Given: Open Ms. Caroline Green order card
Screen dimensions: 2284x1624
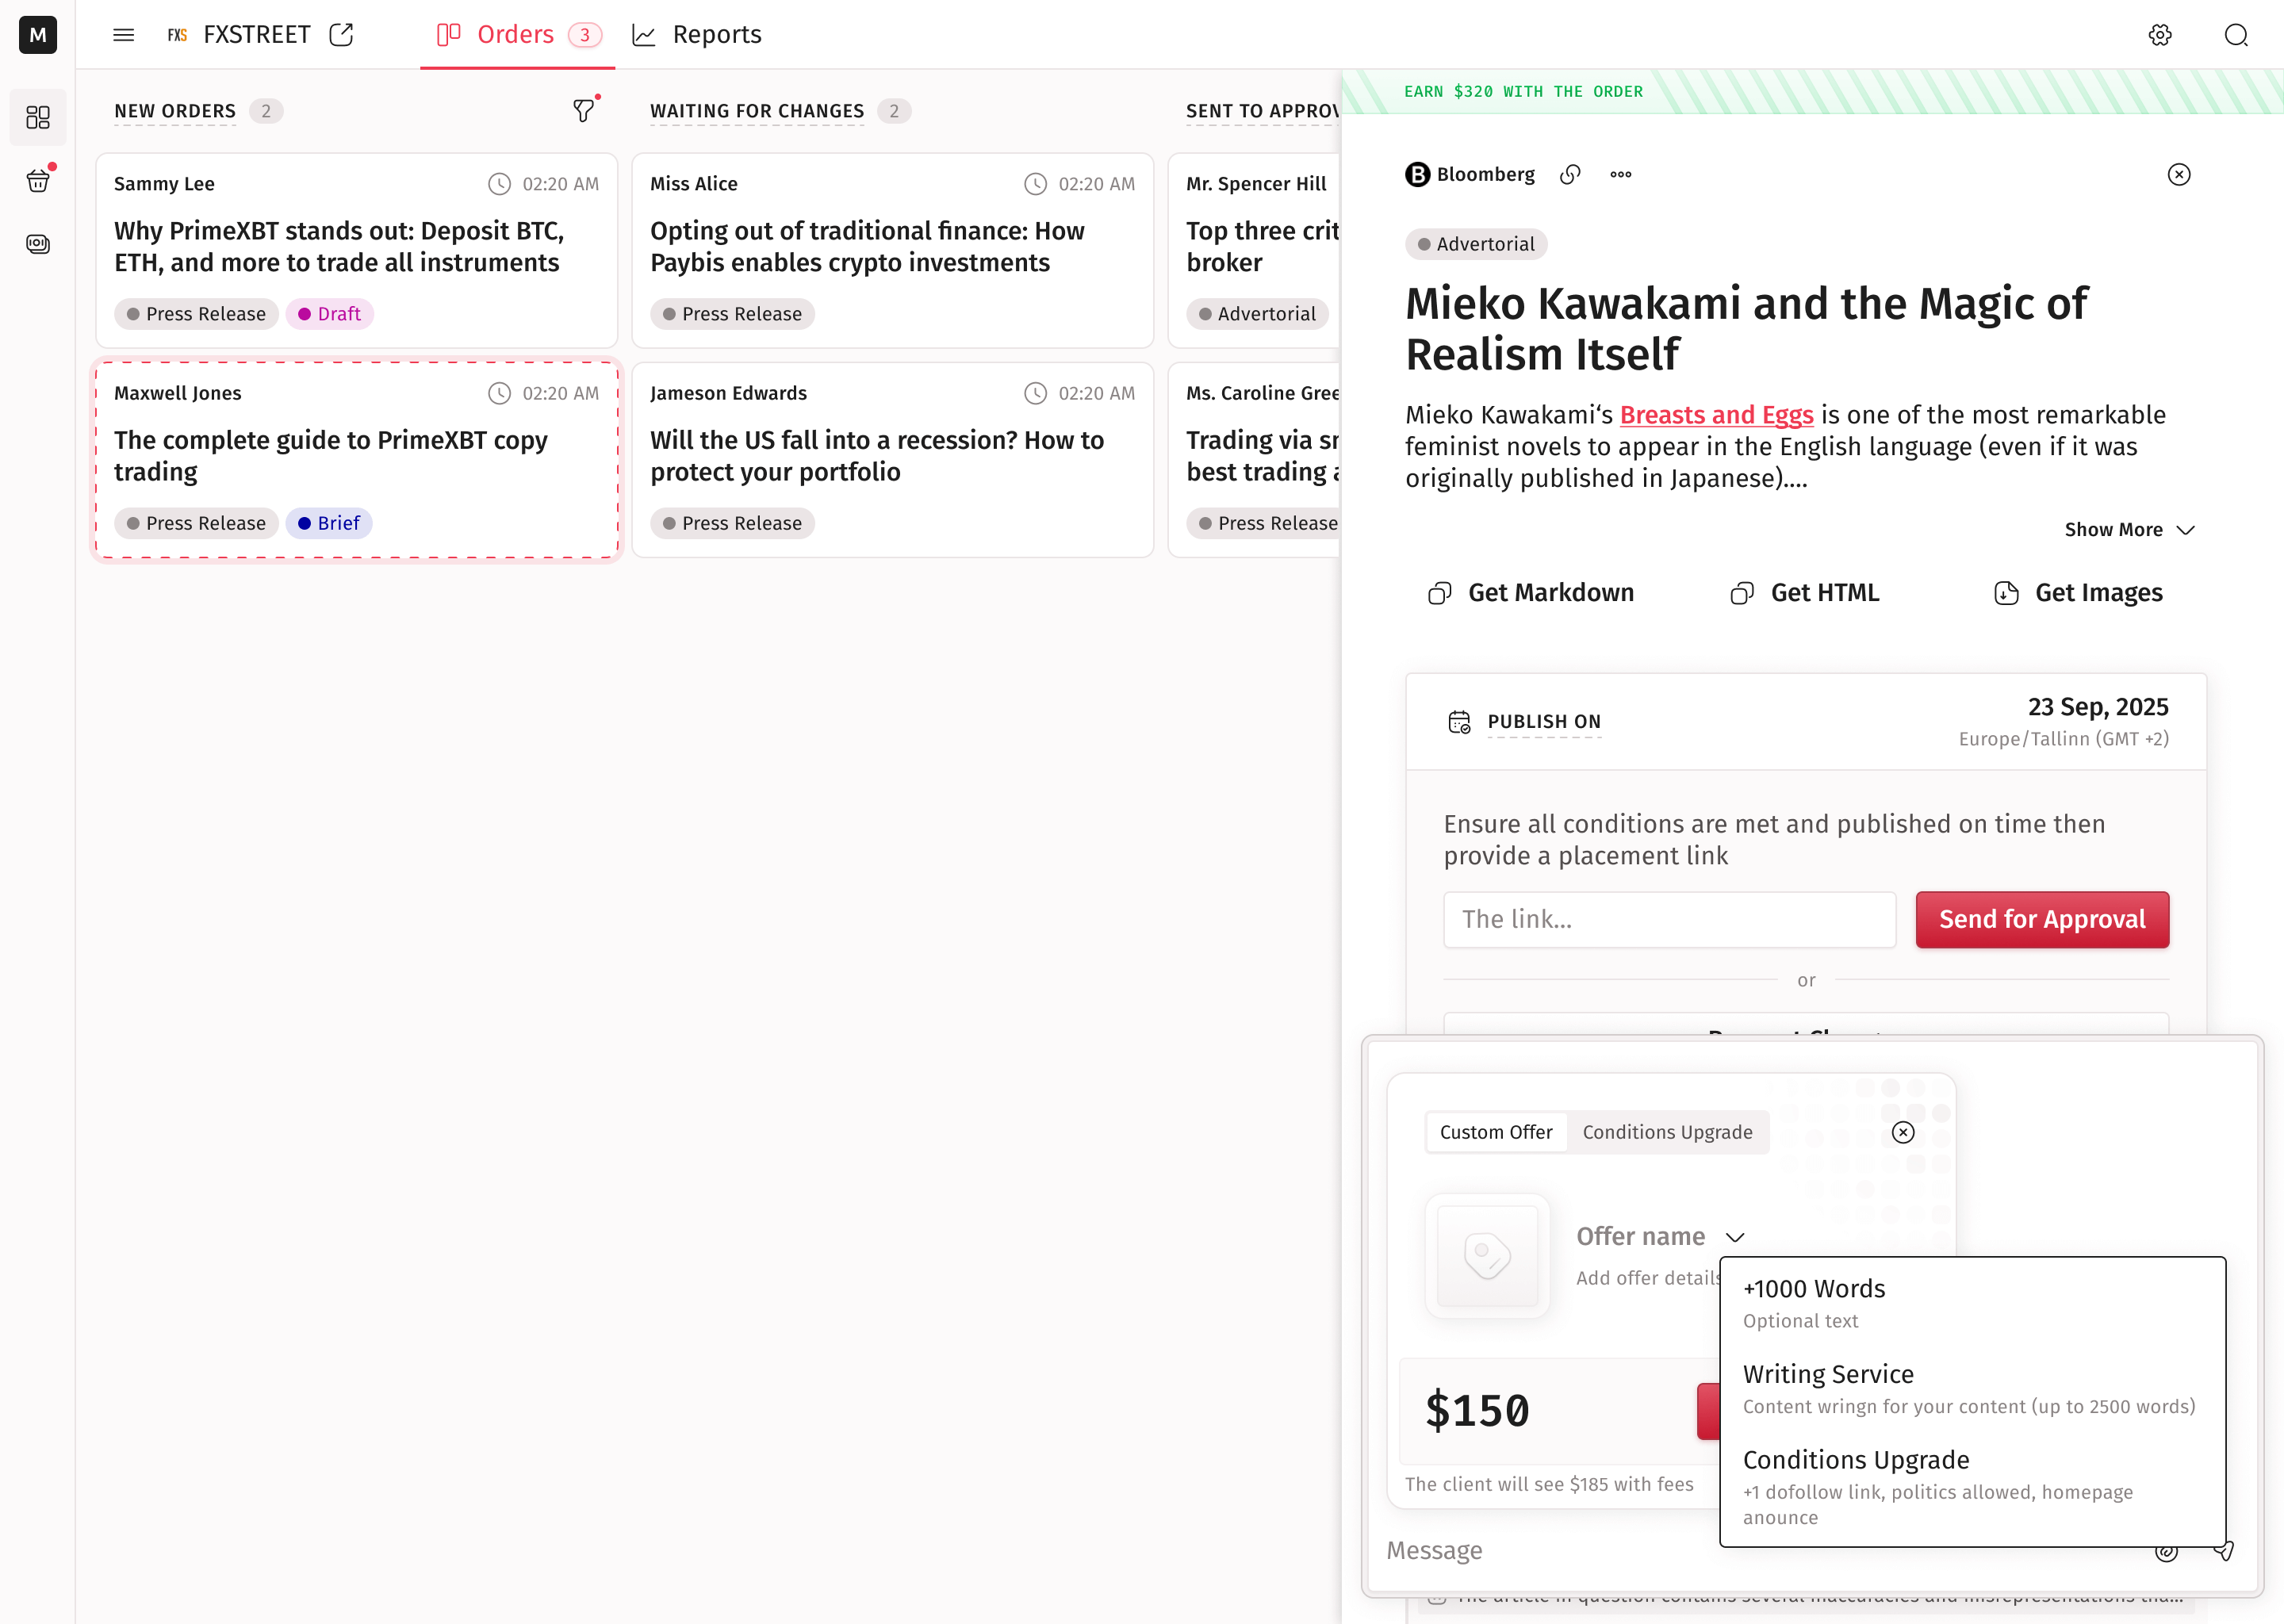Looking at the screenshot, I should coord(1254,459).
